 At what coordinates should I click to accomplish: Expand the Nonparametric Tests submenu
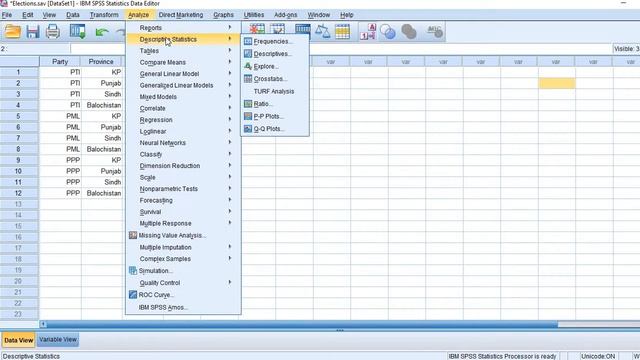click(x=183, y=189)
